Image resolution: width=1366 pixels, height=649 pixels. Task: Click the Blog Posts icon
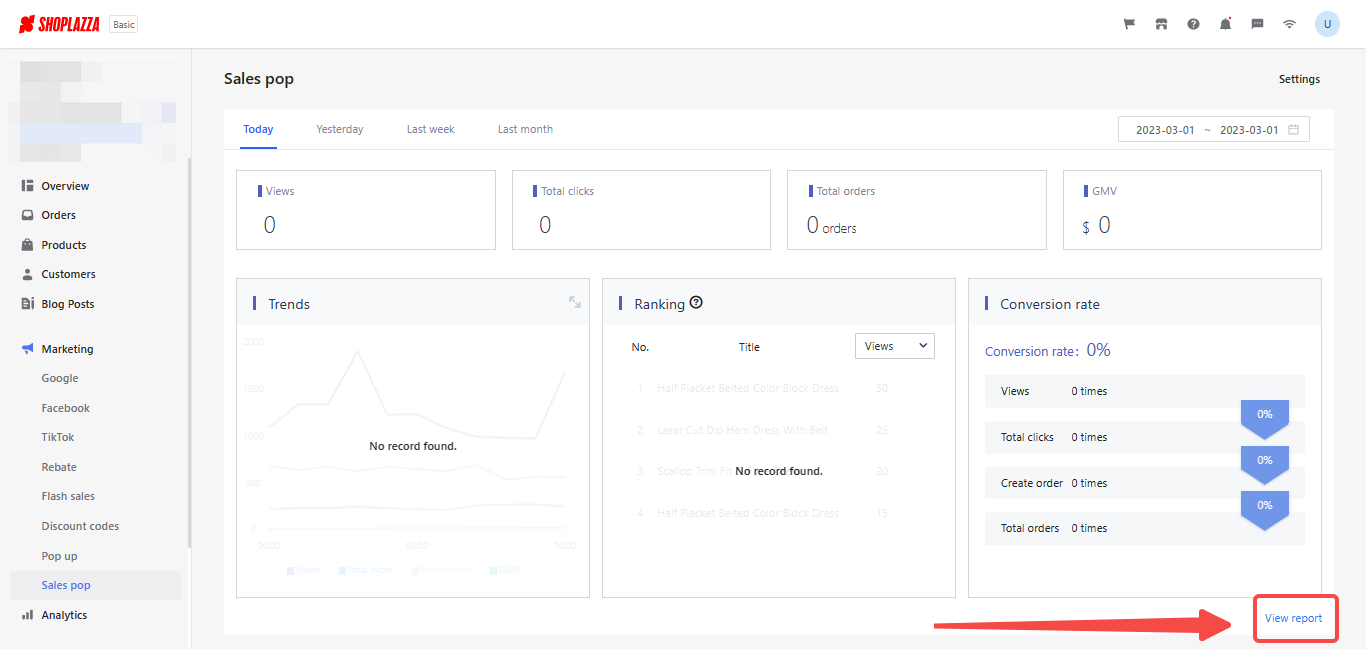(x=28, y=304)
